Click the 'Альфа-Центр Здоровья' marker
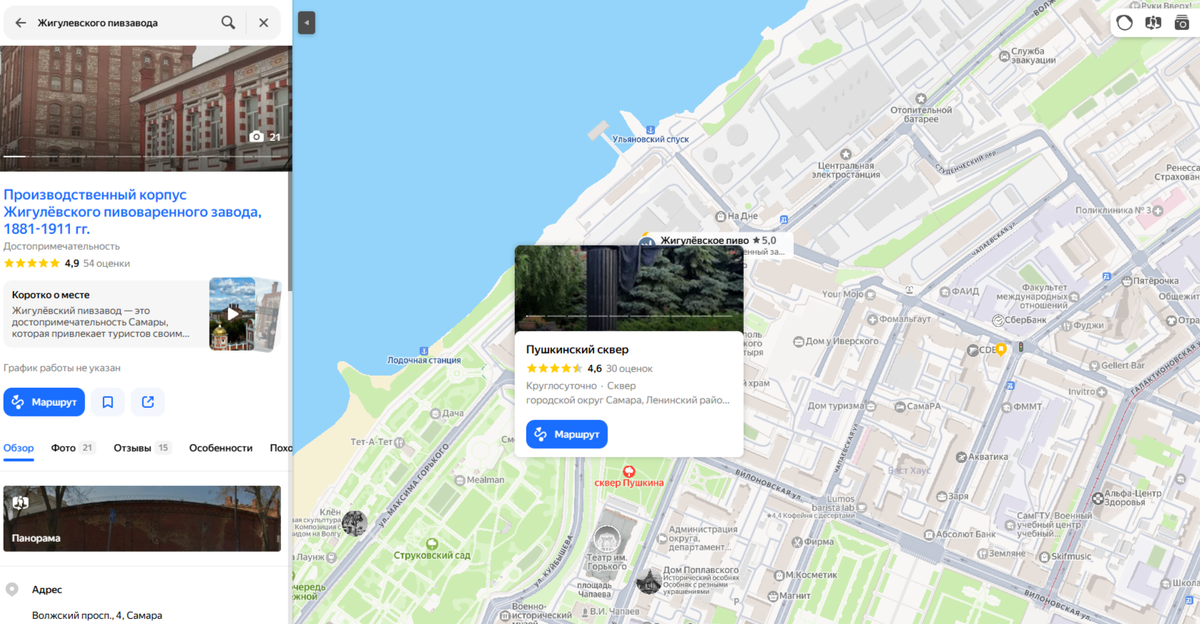This screenshot has width=1200, height=624. pos(1098,497)
